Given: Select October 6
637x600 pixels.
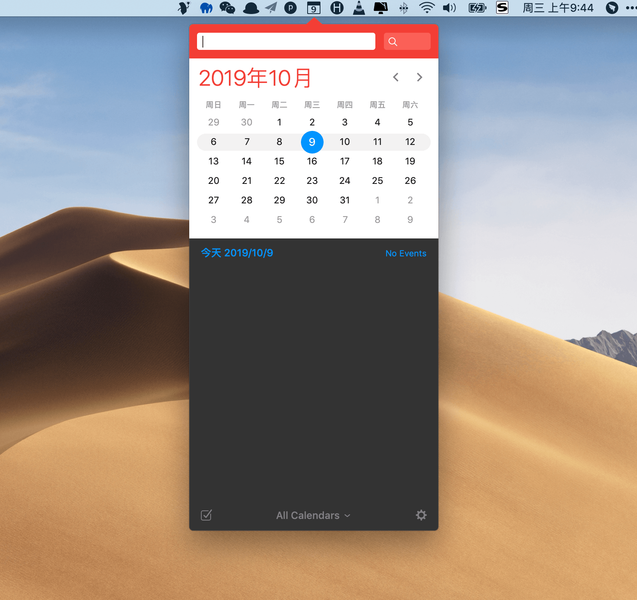Looking at the screenshot, I should pos(214,142).
